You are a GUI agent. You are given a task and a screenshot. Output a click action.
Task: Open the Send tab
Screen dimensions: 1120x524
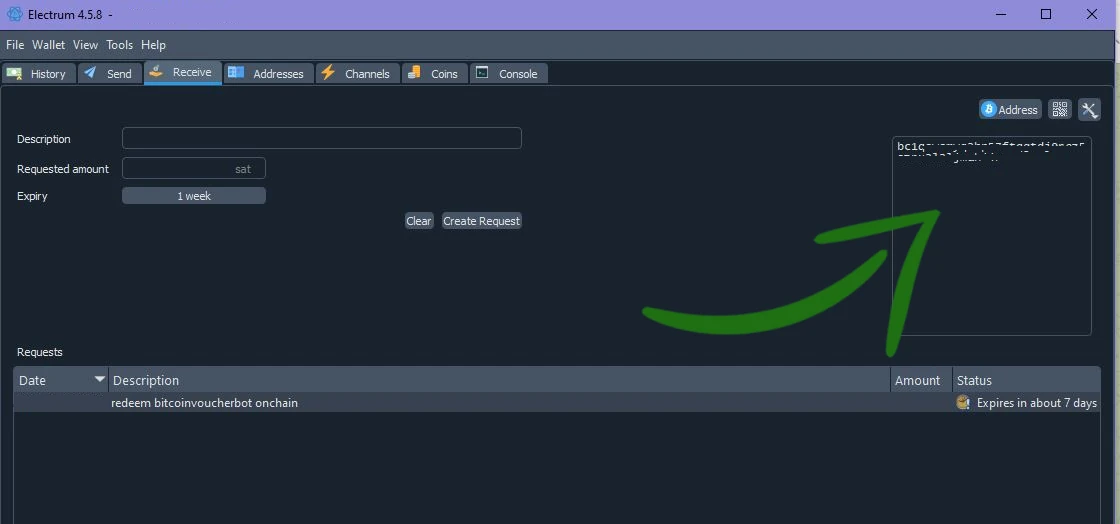tap(108, 74)
